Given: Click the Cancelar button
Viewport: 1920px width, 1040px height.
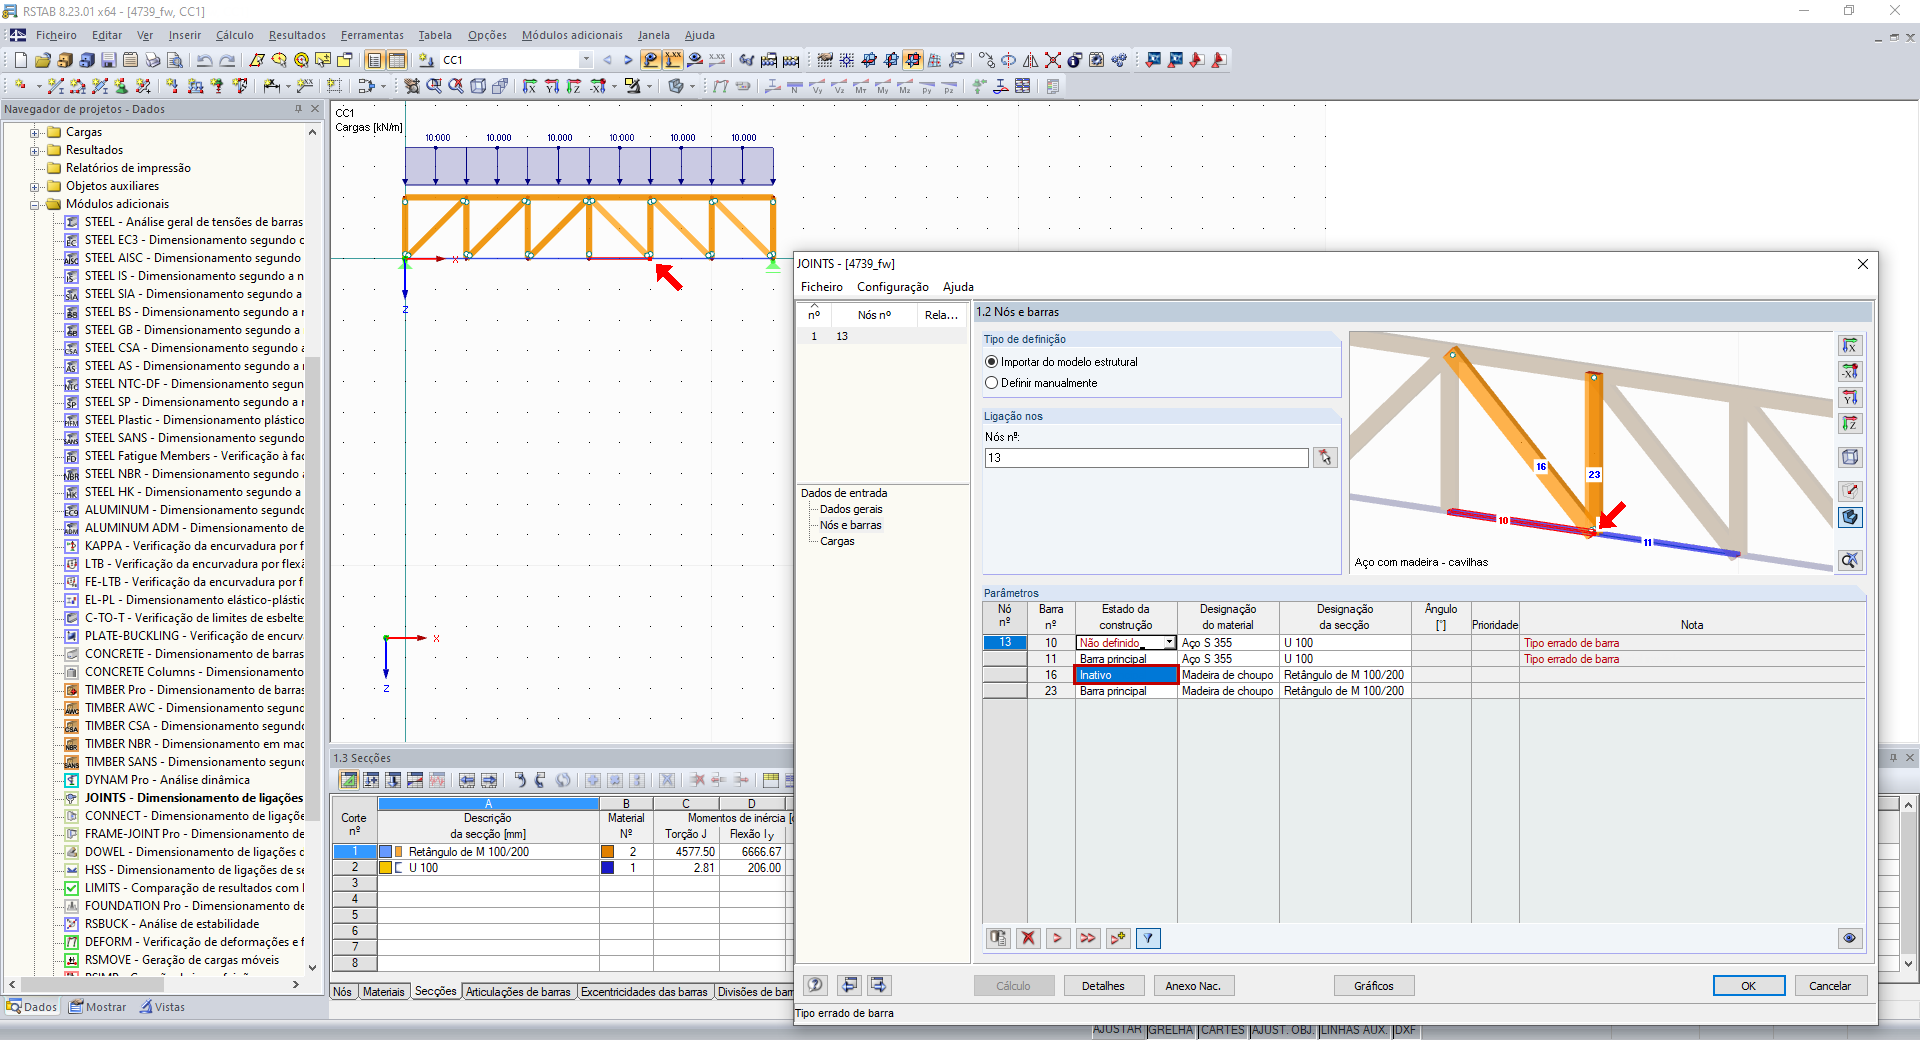Looking at the screenshot, I should (1830, 986).
